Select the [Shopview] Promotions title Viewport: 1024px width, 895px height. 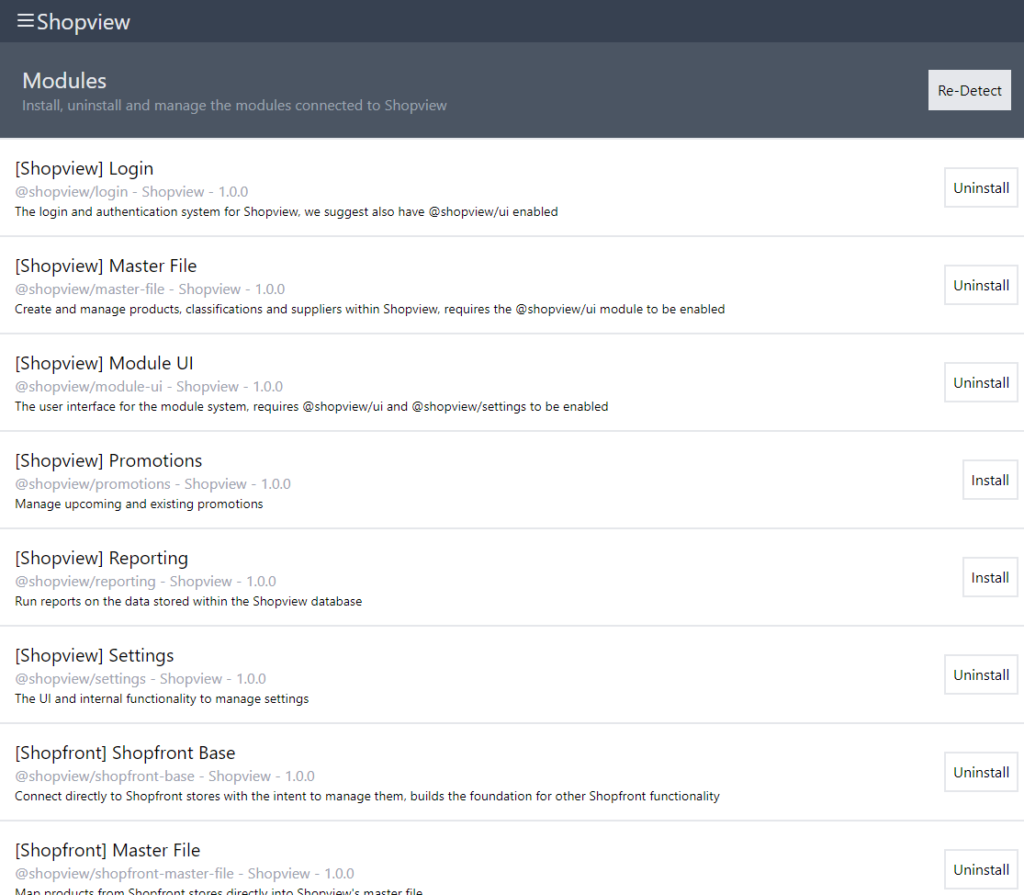click(108, 461)
